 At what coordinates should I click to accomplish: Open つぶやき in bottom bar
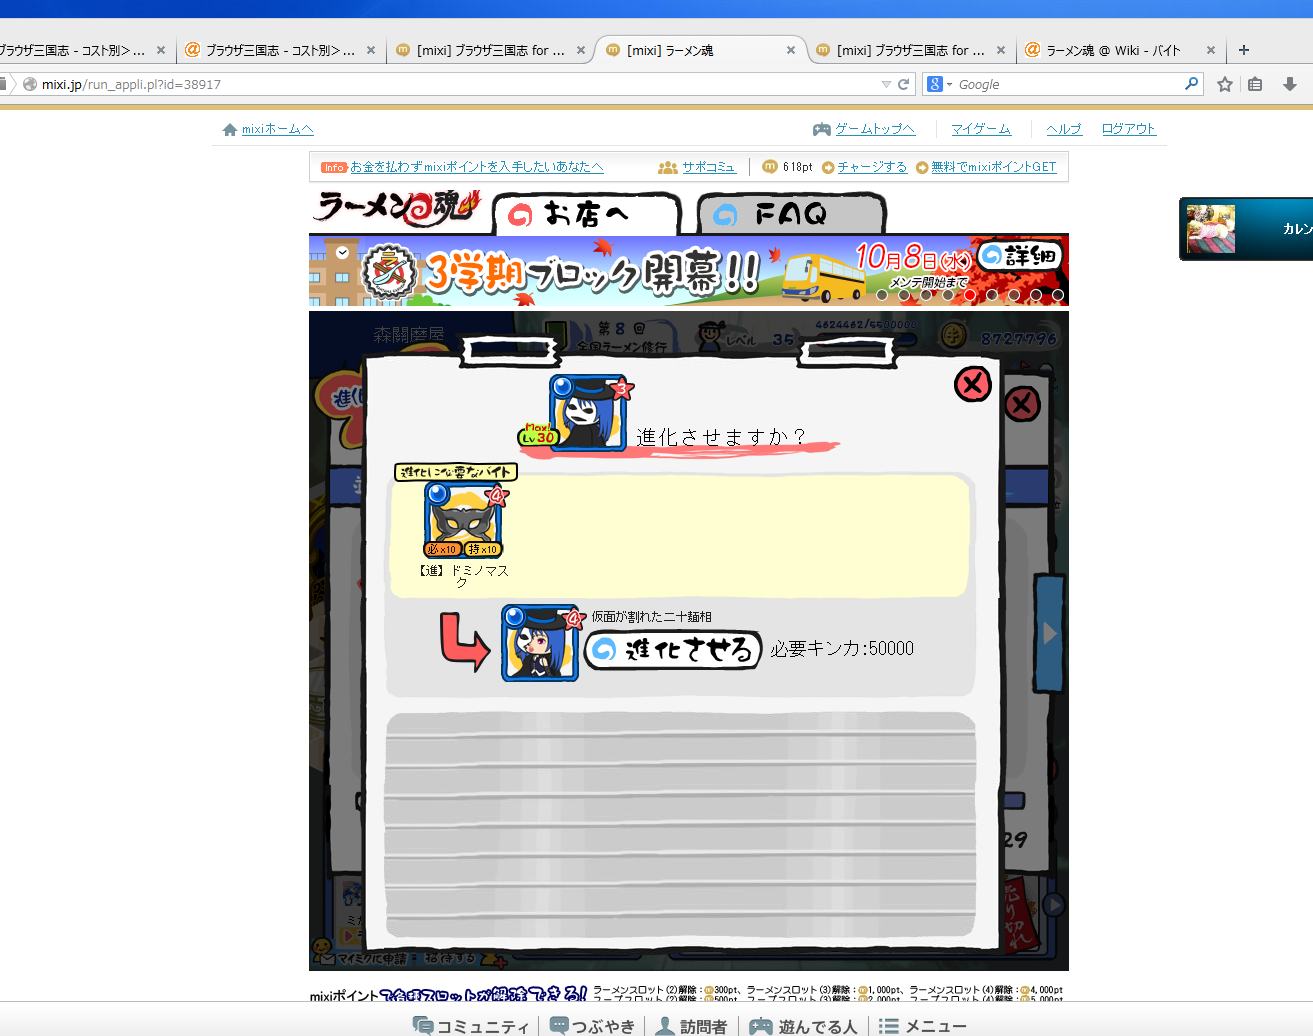[593, 1026]
